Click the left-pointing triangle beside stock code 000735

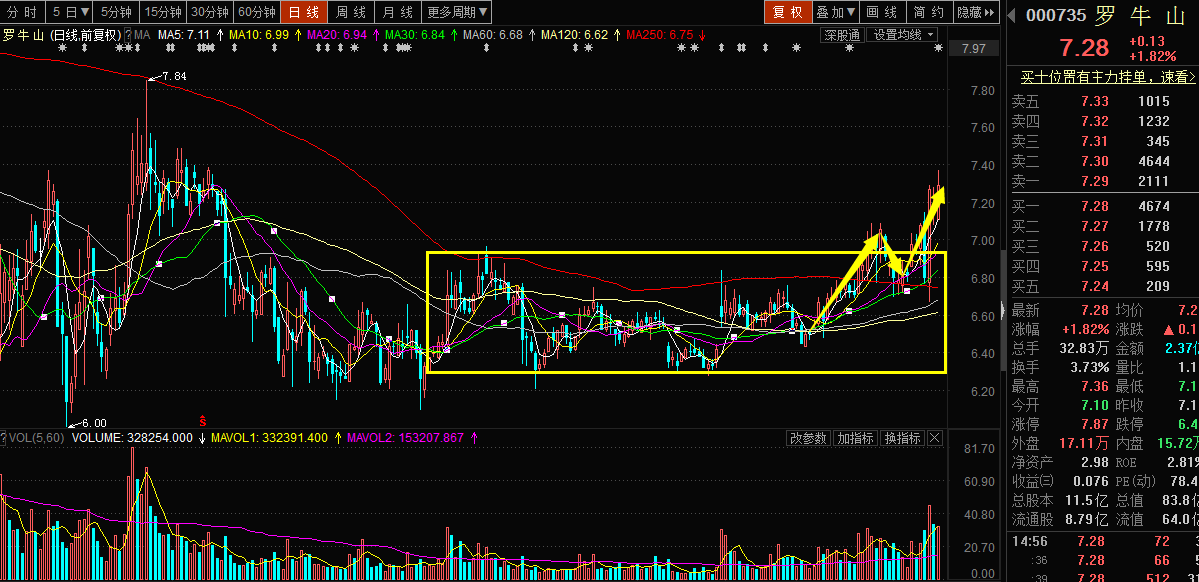point(1010,16)
